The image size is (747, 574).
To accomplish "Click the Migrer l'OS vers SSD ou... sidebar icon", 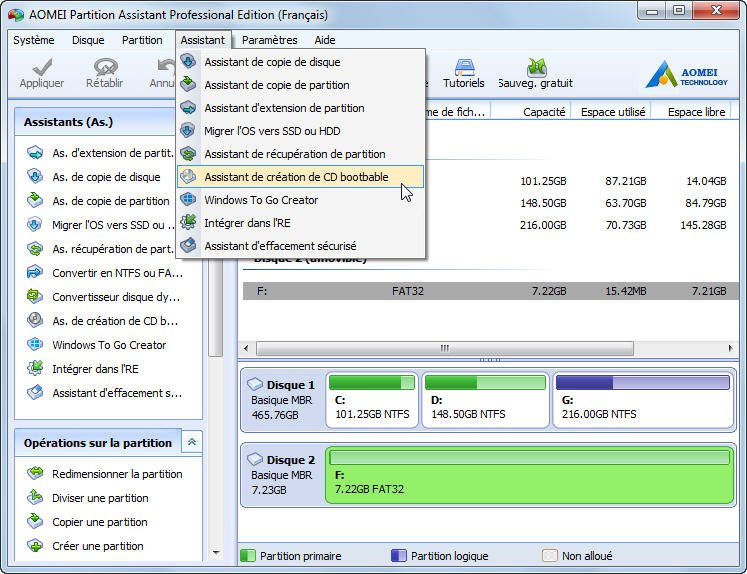I will click(x=35, y=225).
